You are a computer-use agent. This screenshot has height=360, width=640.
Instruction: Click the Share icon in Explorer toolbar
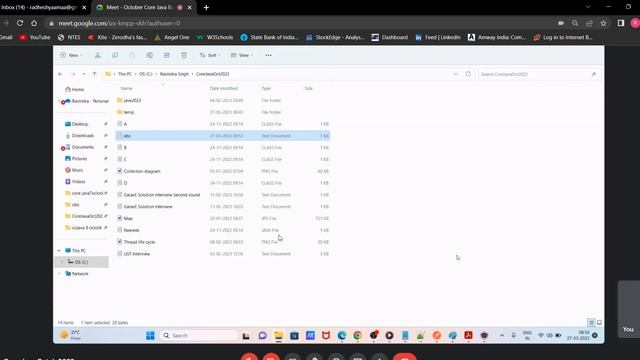tap(167, 55)
